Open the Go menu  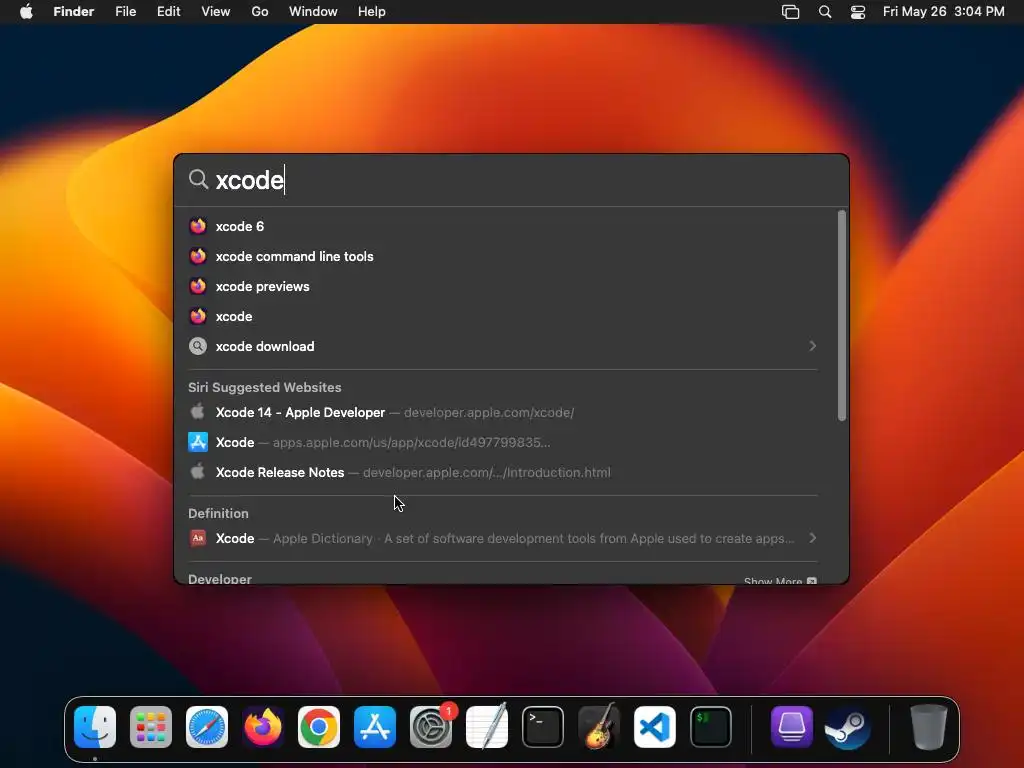[x=260, y=12]
